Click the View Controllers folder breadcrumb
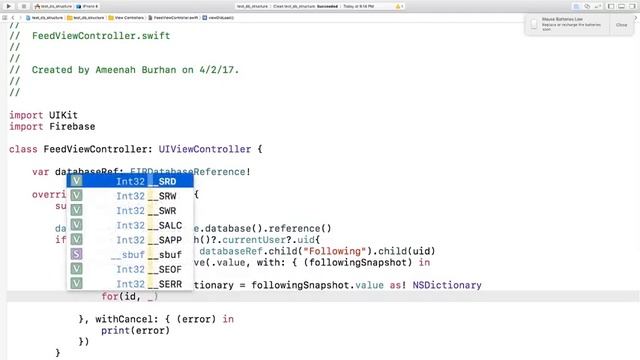640x360 pixels. (126, 18)
